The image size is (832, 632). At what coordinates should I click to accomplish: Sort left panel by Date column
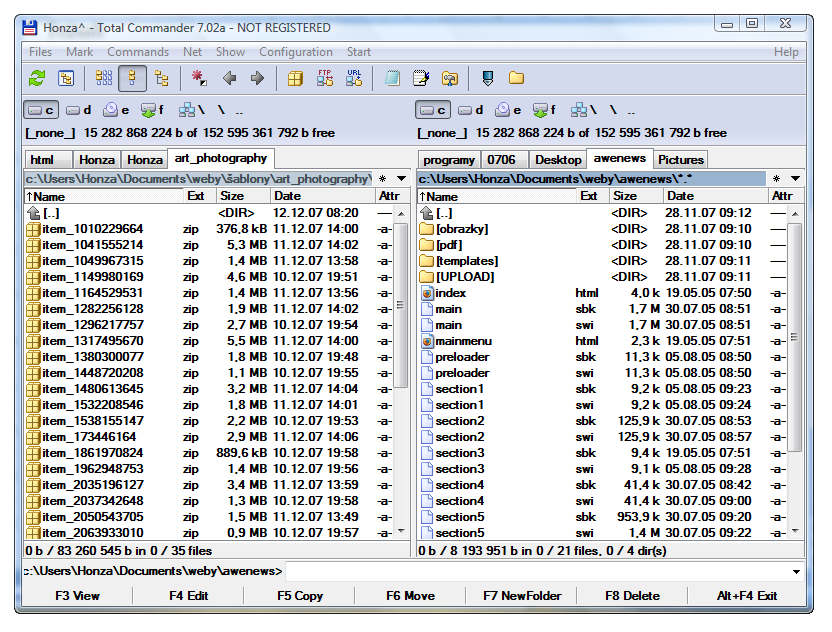(322, 196)
